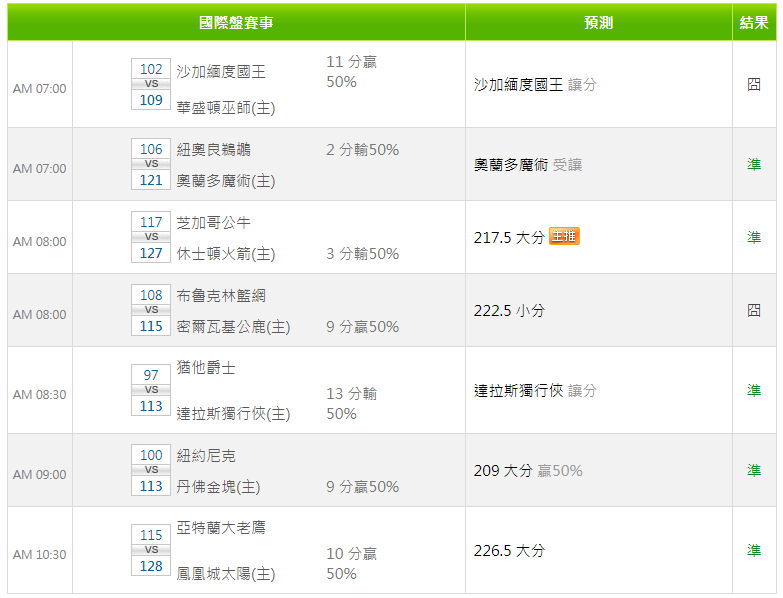
Task: Select team 密爾瓦基公鹿(主)
Action: (233, 326)
